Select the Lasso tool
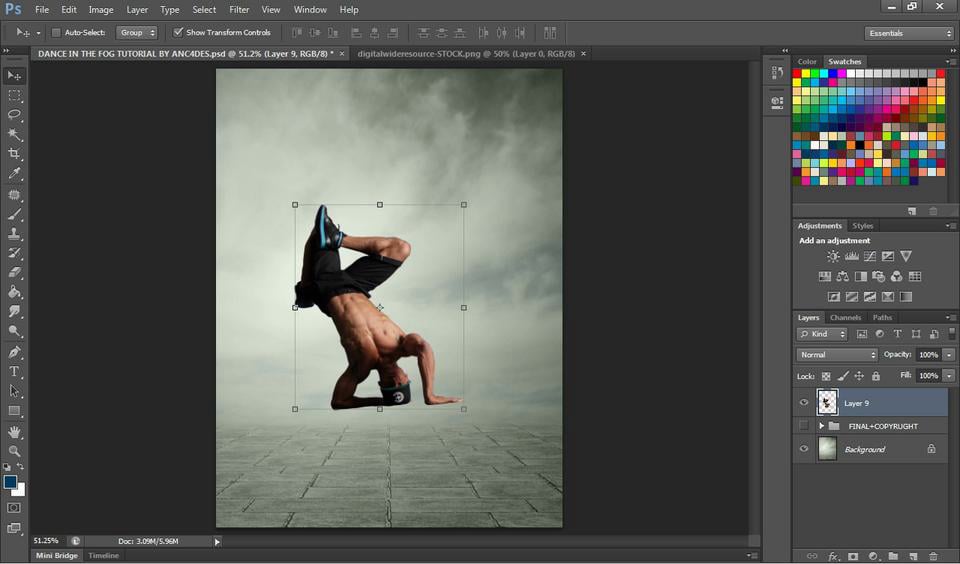The image size is (960, 564). pyautogui.click(x=14, y=115)
